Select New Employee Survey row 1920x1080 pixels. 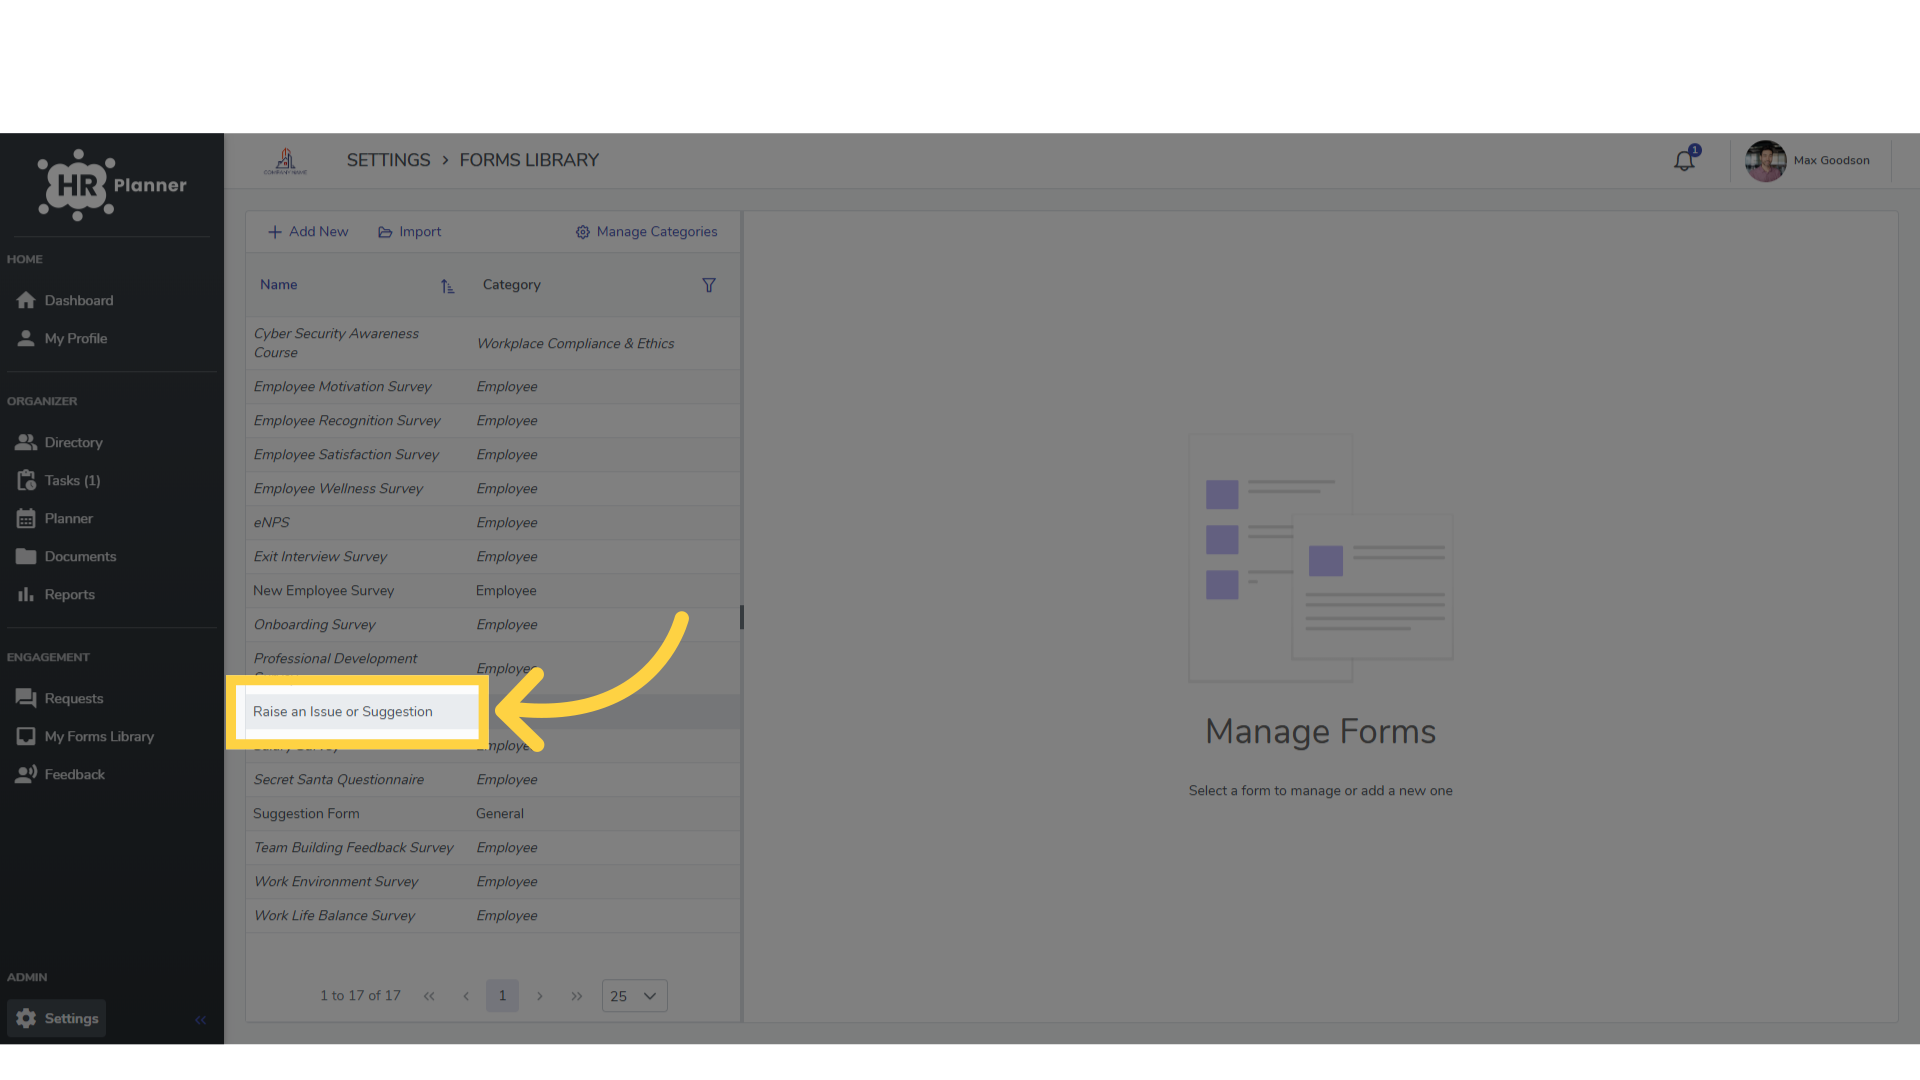[493, 591]
